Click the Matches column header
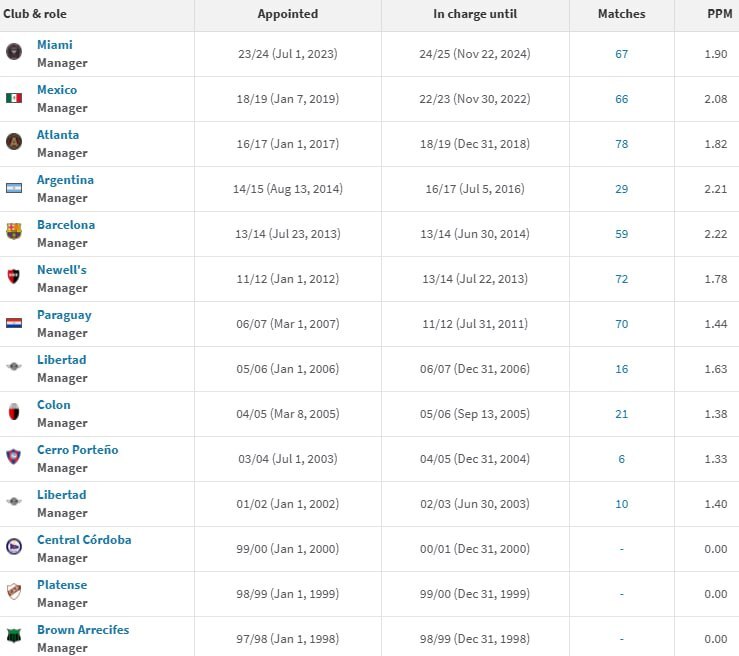This screenshot has width=739, height=656. [x=622, y=14]
